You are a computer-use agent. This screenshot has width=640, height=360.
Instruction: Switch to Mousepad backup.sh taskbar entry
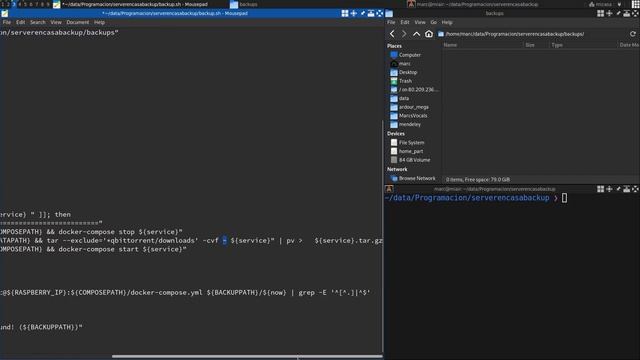[131, 4]
